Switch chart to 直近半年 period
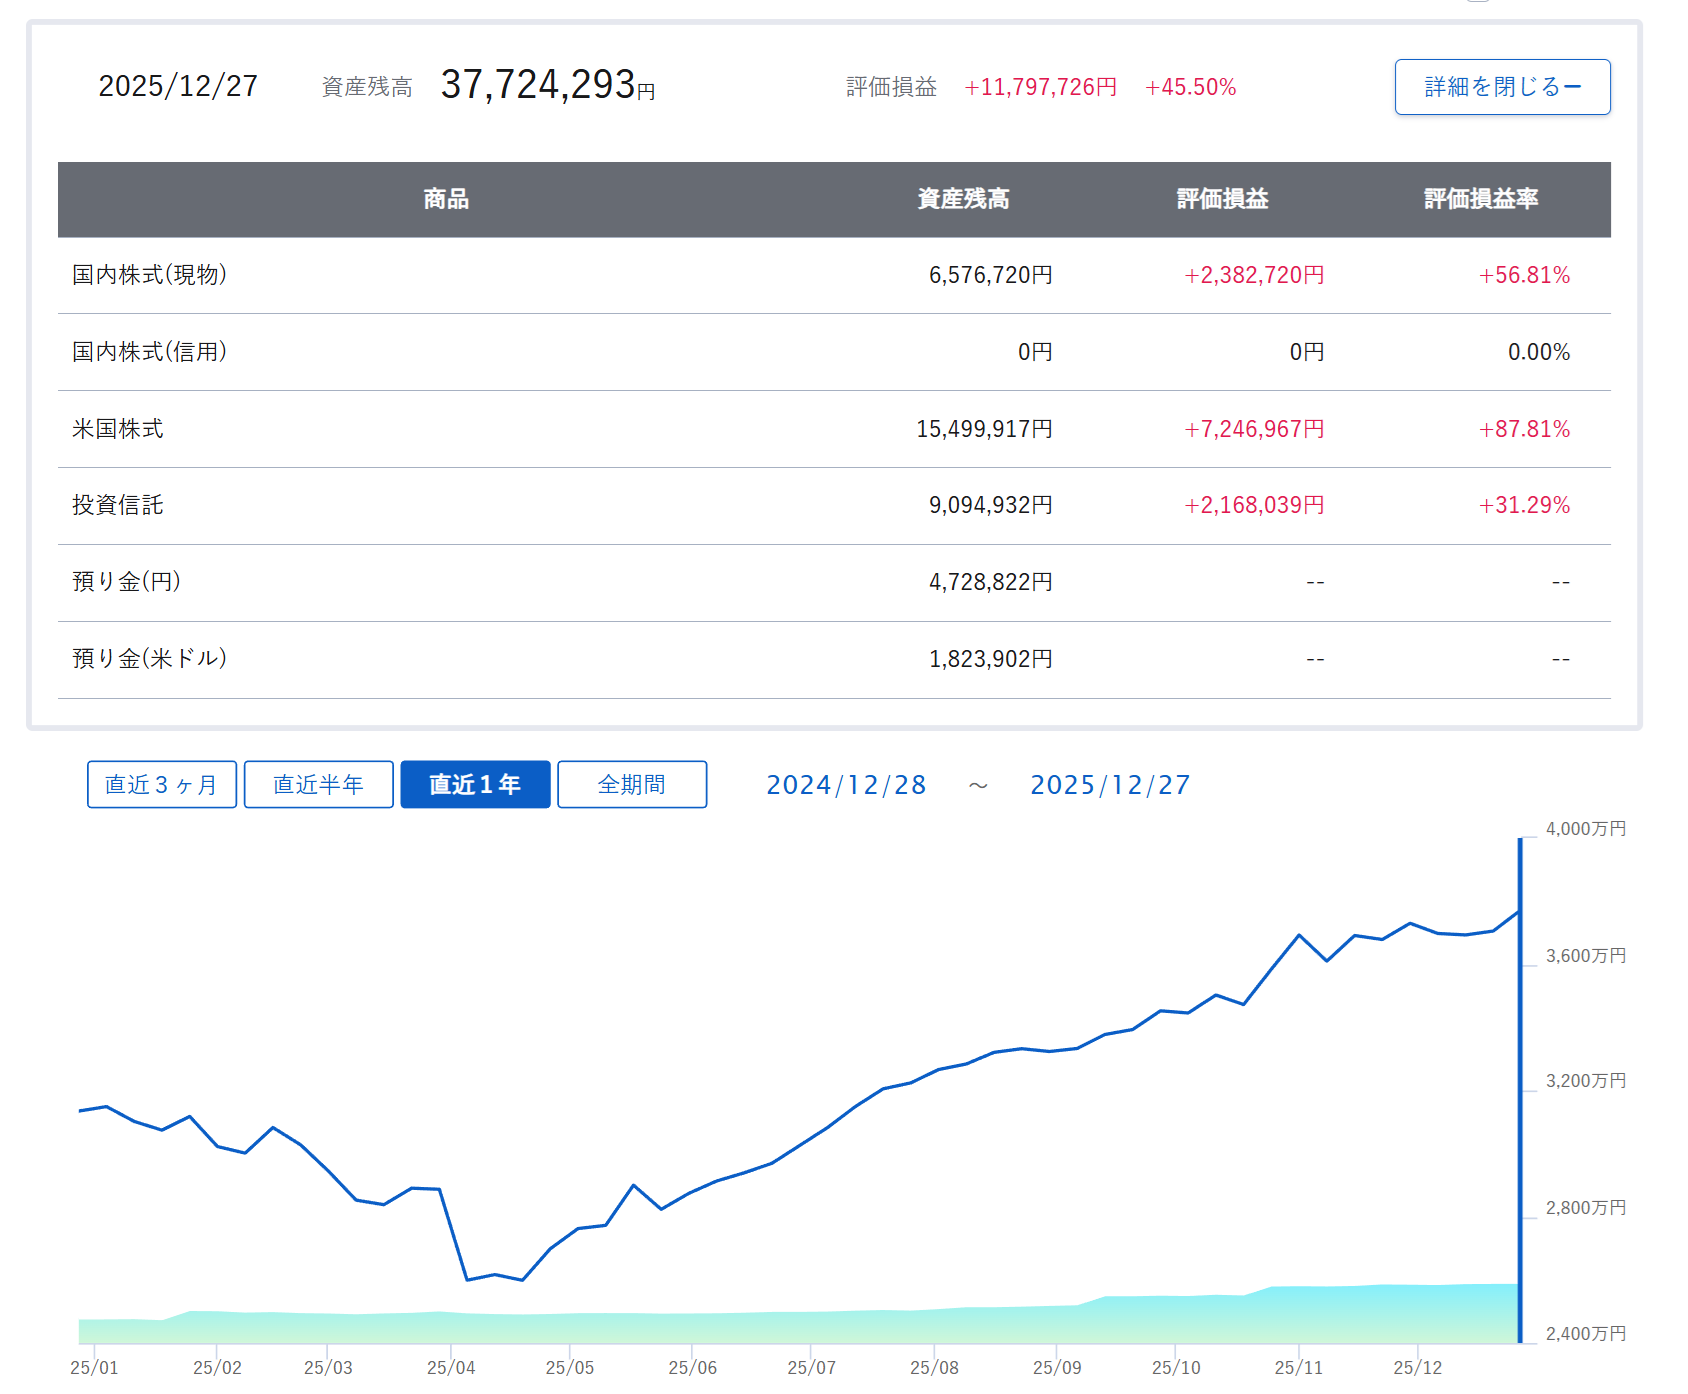Image resolution: width=1688 pixels, height=1394 pixels. point(318,785)
